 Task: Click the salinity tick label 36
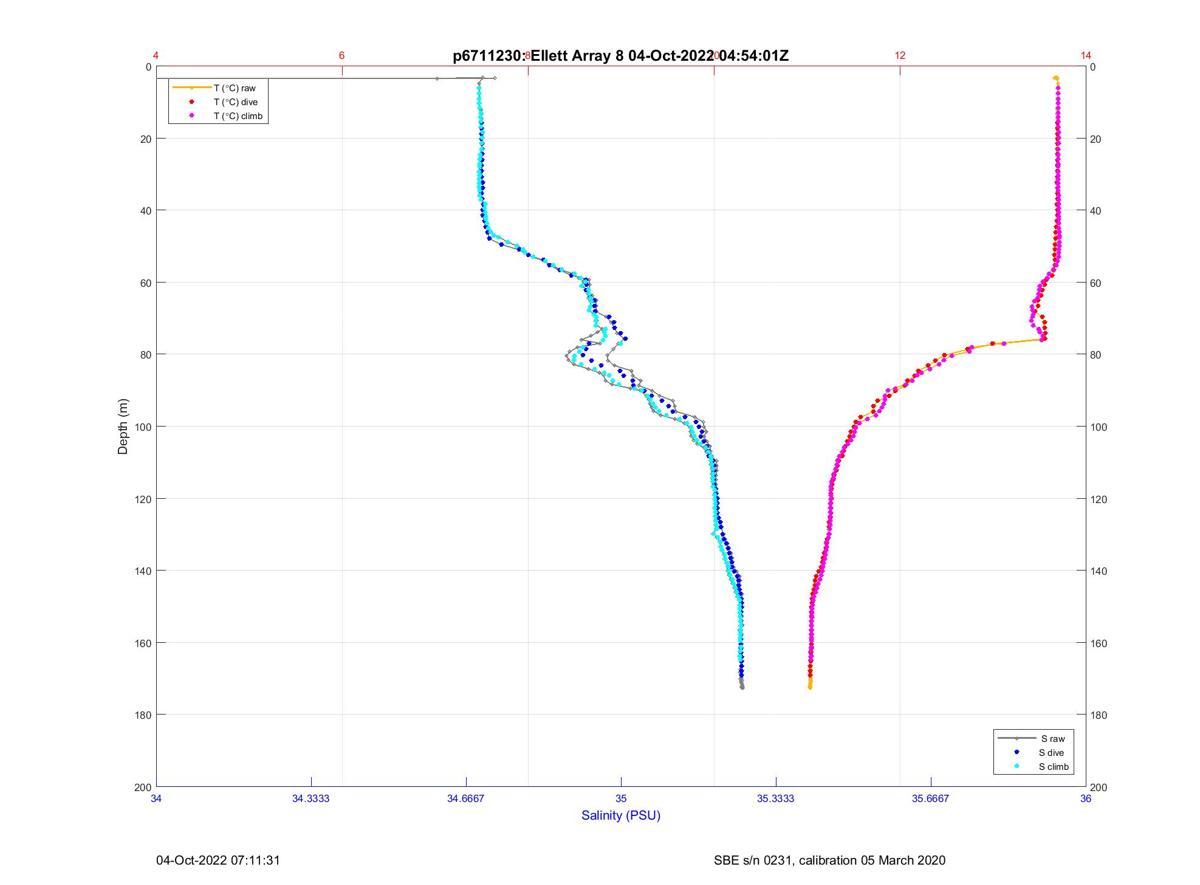[1086, 799]
